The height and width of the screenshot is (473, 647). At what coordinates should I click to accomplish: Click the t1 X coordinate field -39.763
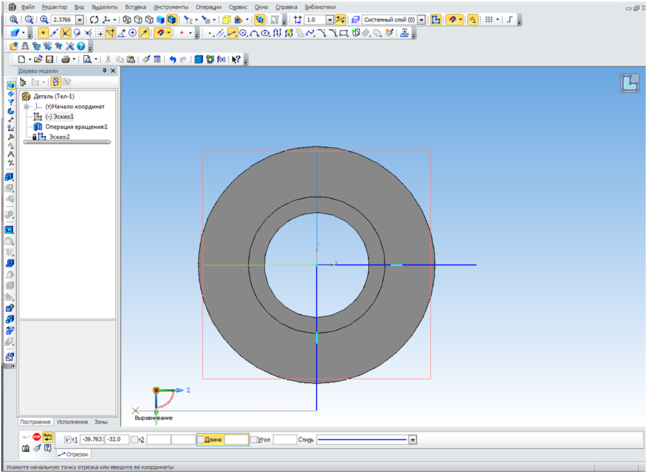coord(92,440)
